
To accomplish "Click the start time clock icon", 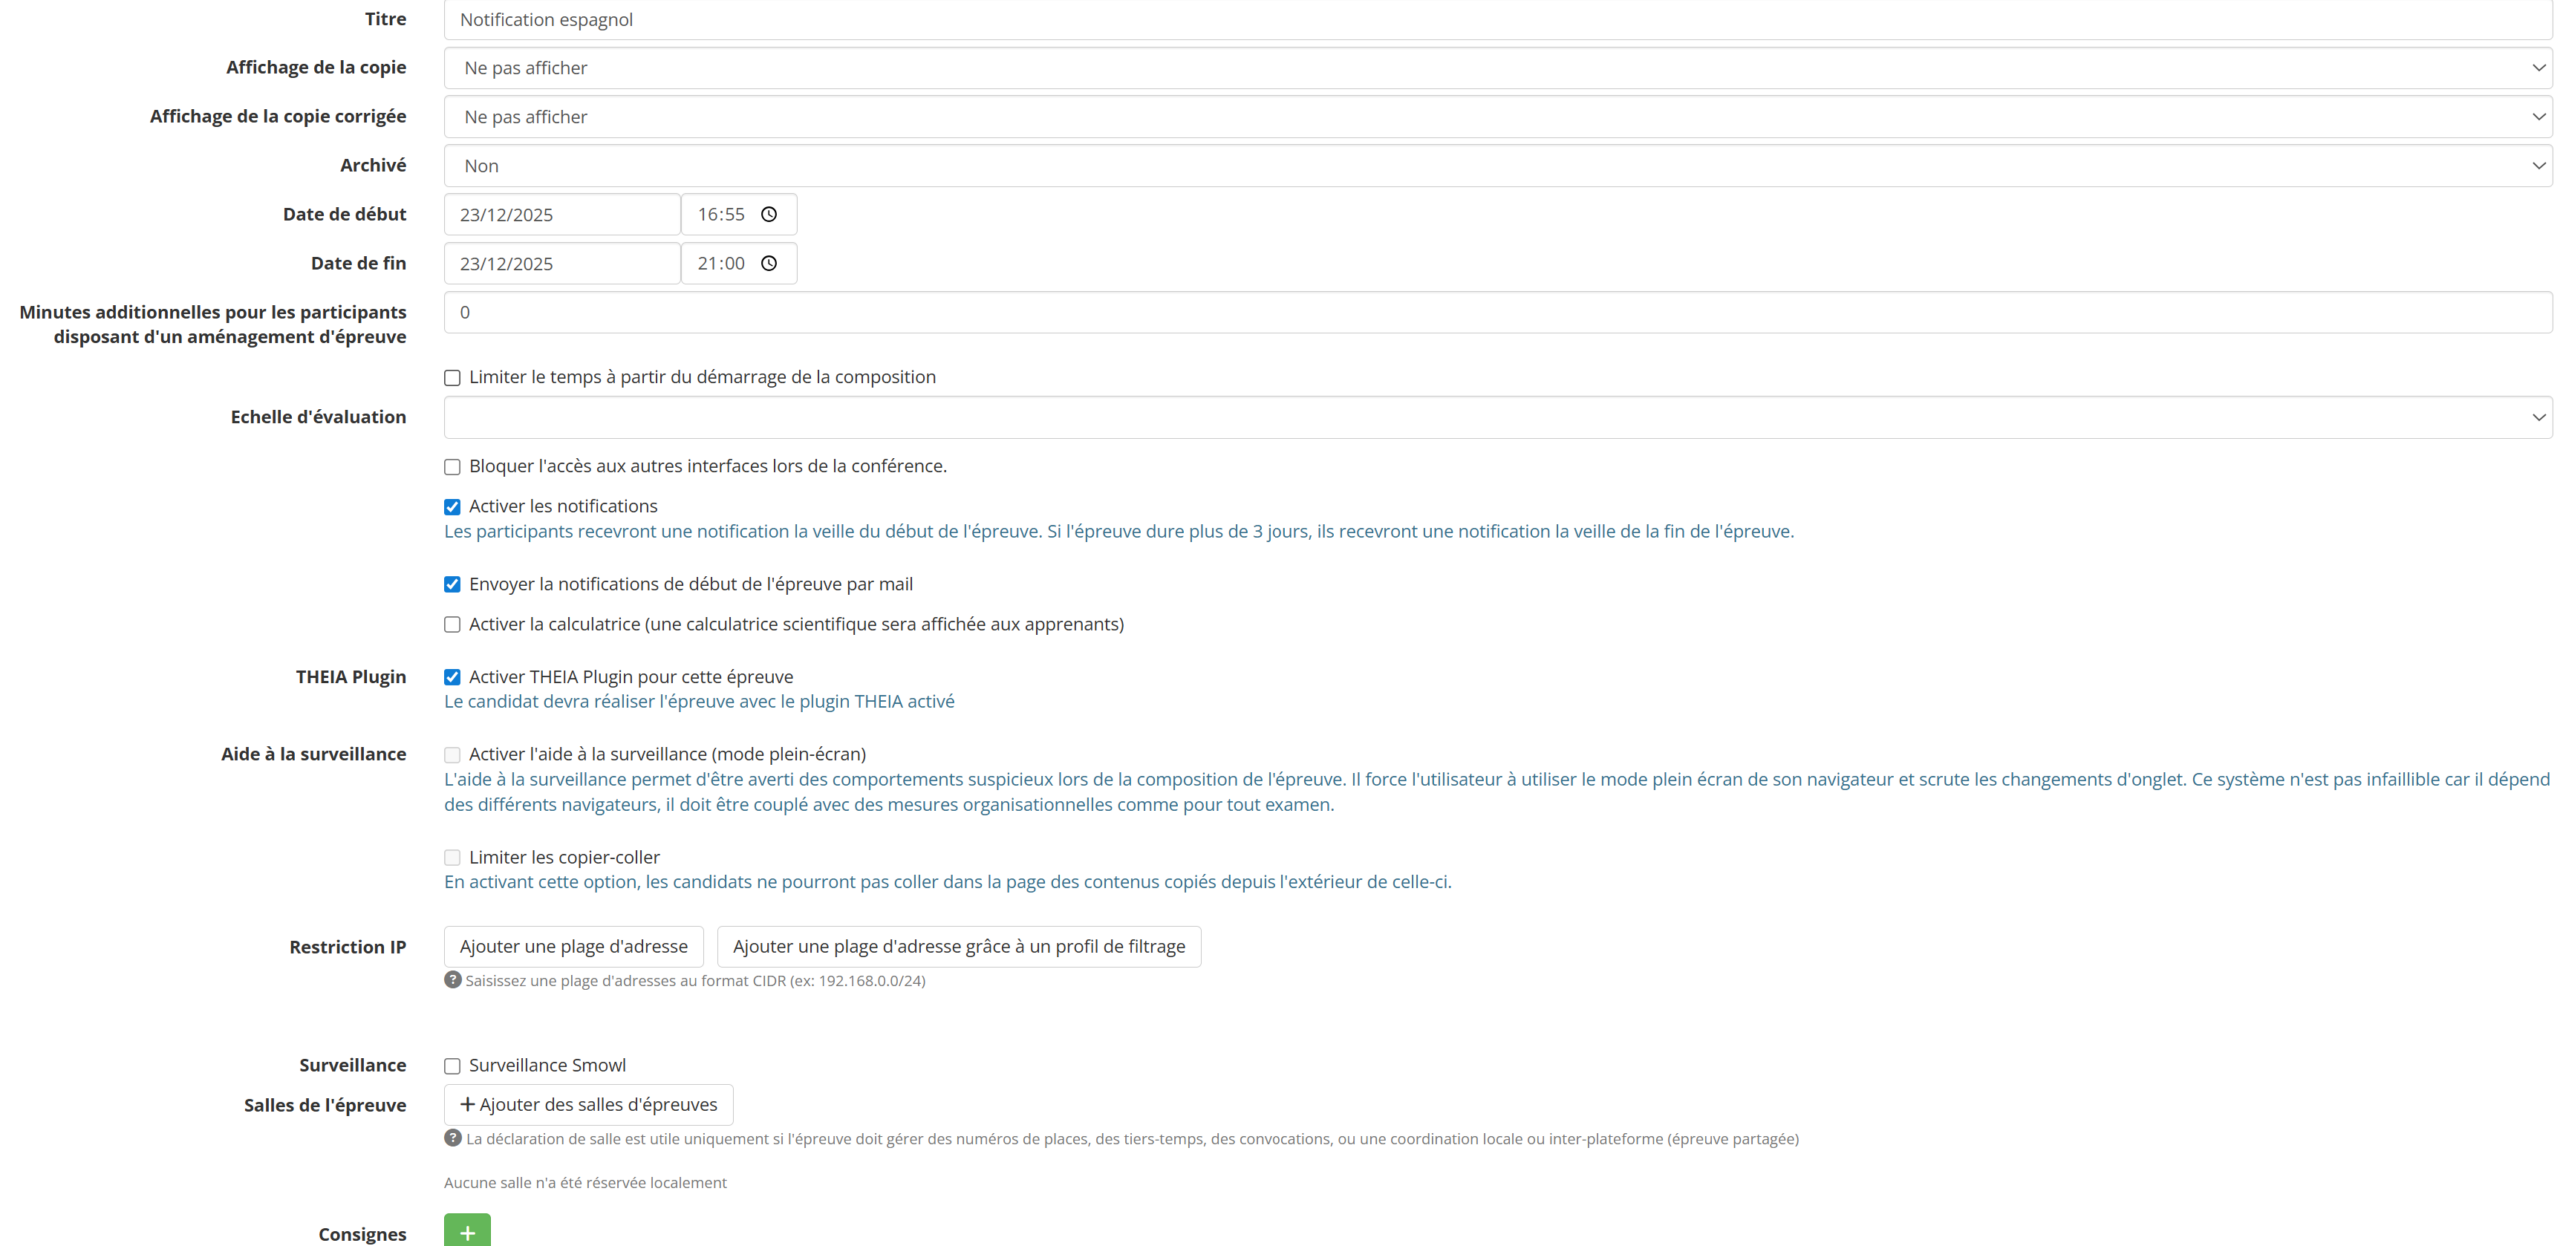I will 768,214.
